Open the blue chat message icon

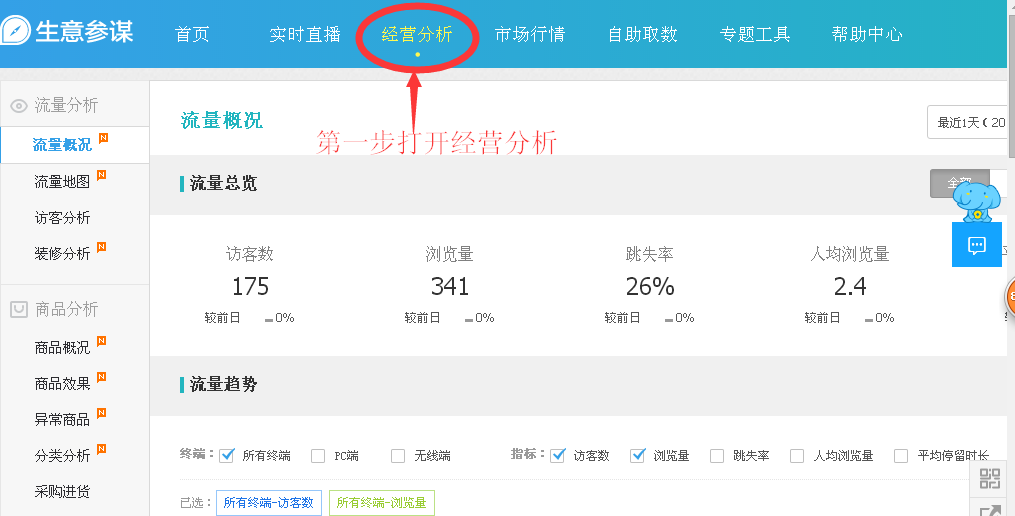[x=976, y=245]
